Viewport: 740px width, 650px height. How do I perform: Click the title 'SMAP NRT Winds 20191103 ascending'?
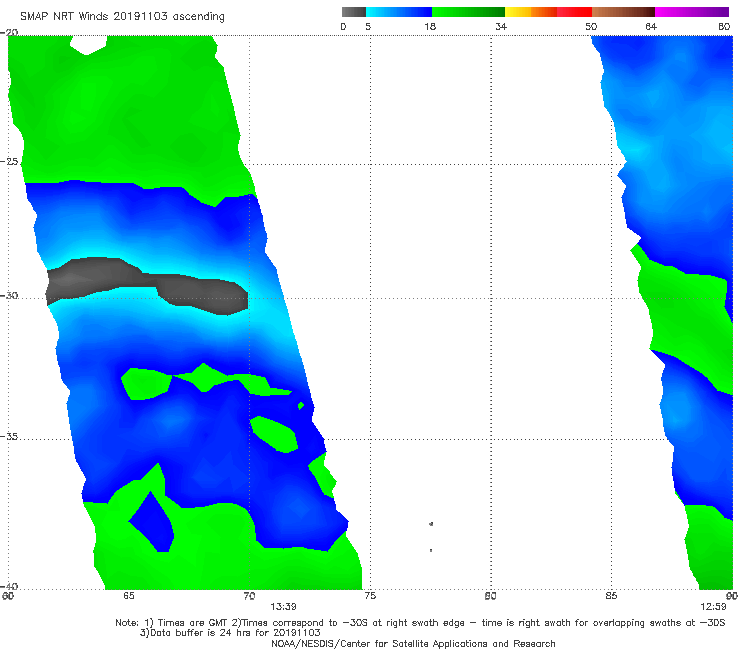(122, 16)
